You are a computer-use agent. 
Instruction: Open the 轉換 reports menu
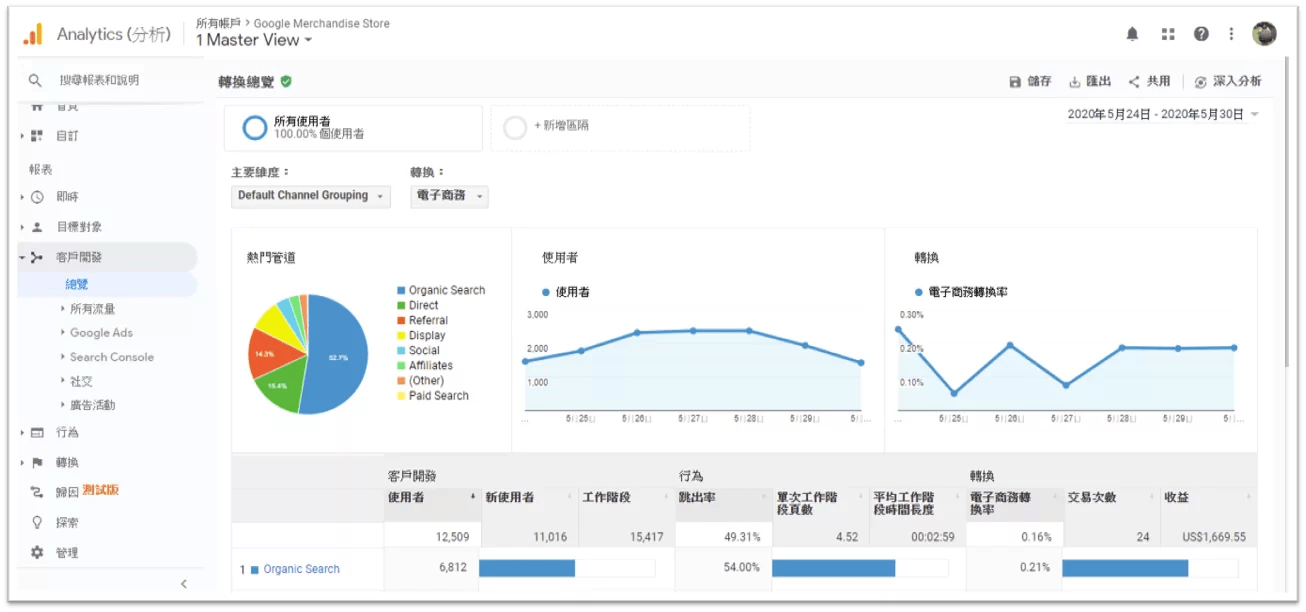point(67,463)
